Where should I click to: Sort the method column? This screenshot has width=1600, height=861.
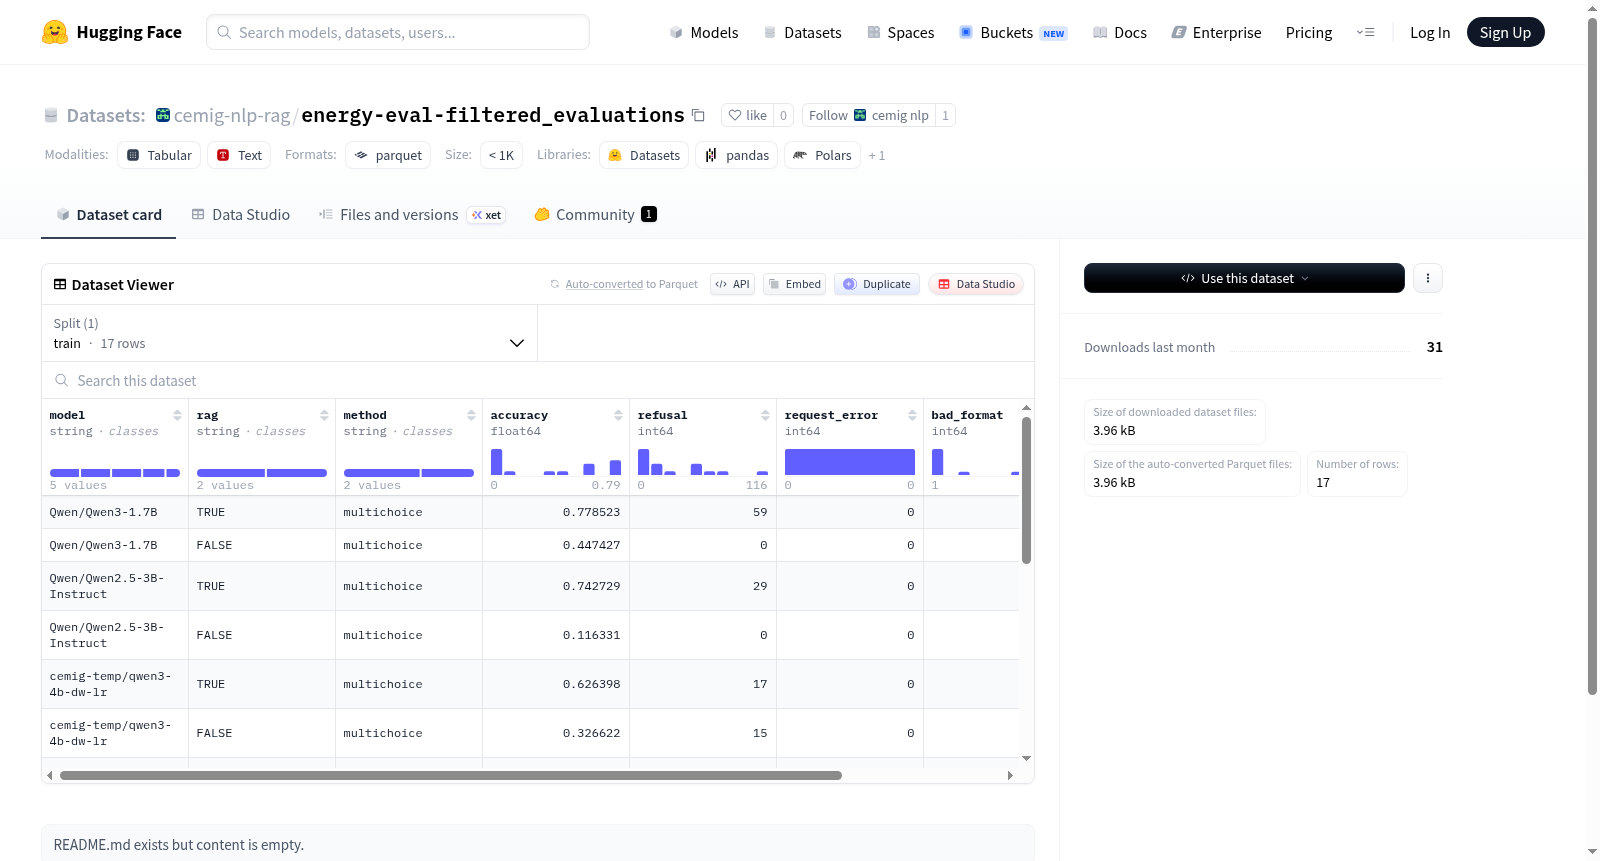(x=471, y=415)
